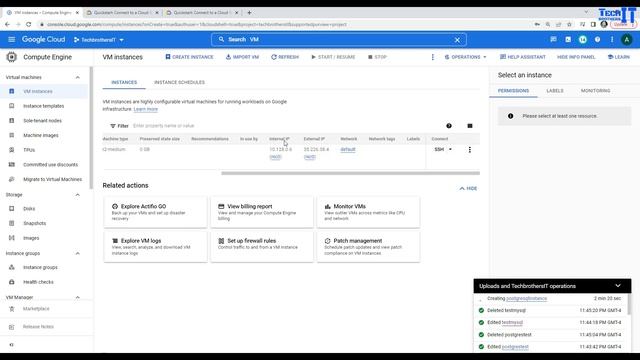Open Sole-tenant nodes in sidebar
Viewport: 640px width, 360px height.
tap(44, 121)
